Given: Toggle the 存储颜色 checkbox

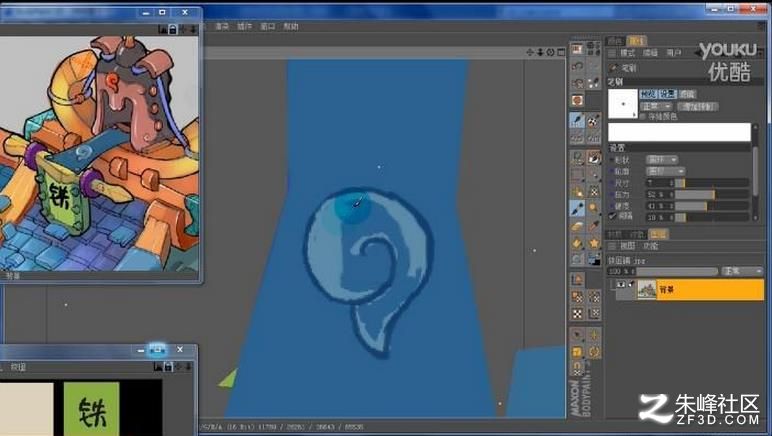Looking at the screenshot, I should coord(643,117).
